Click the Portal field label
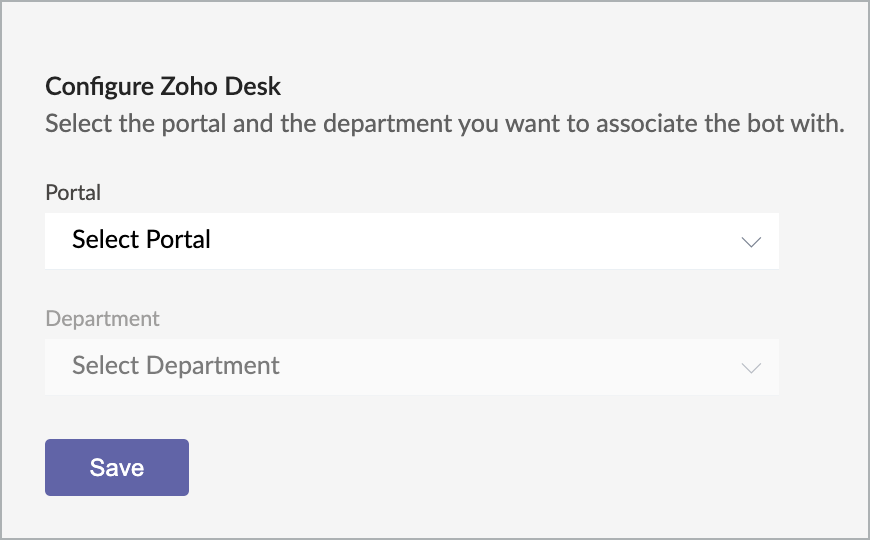This screenshot has height=540, width=870. (x=73, y=192)
